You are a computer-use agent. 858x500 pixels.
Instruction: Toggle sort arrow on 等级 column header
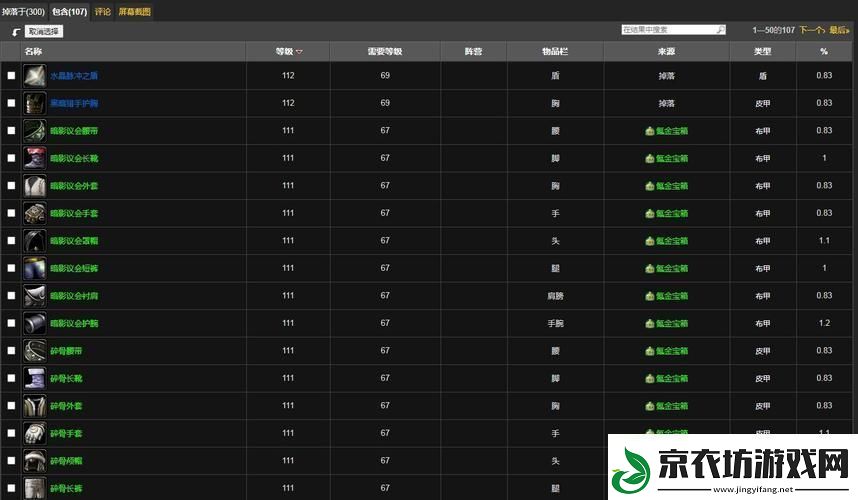299,52
